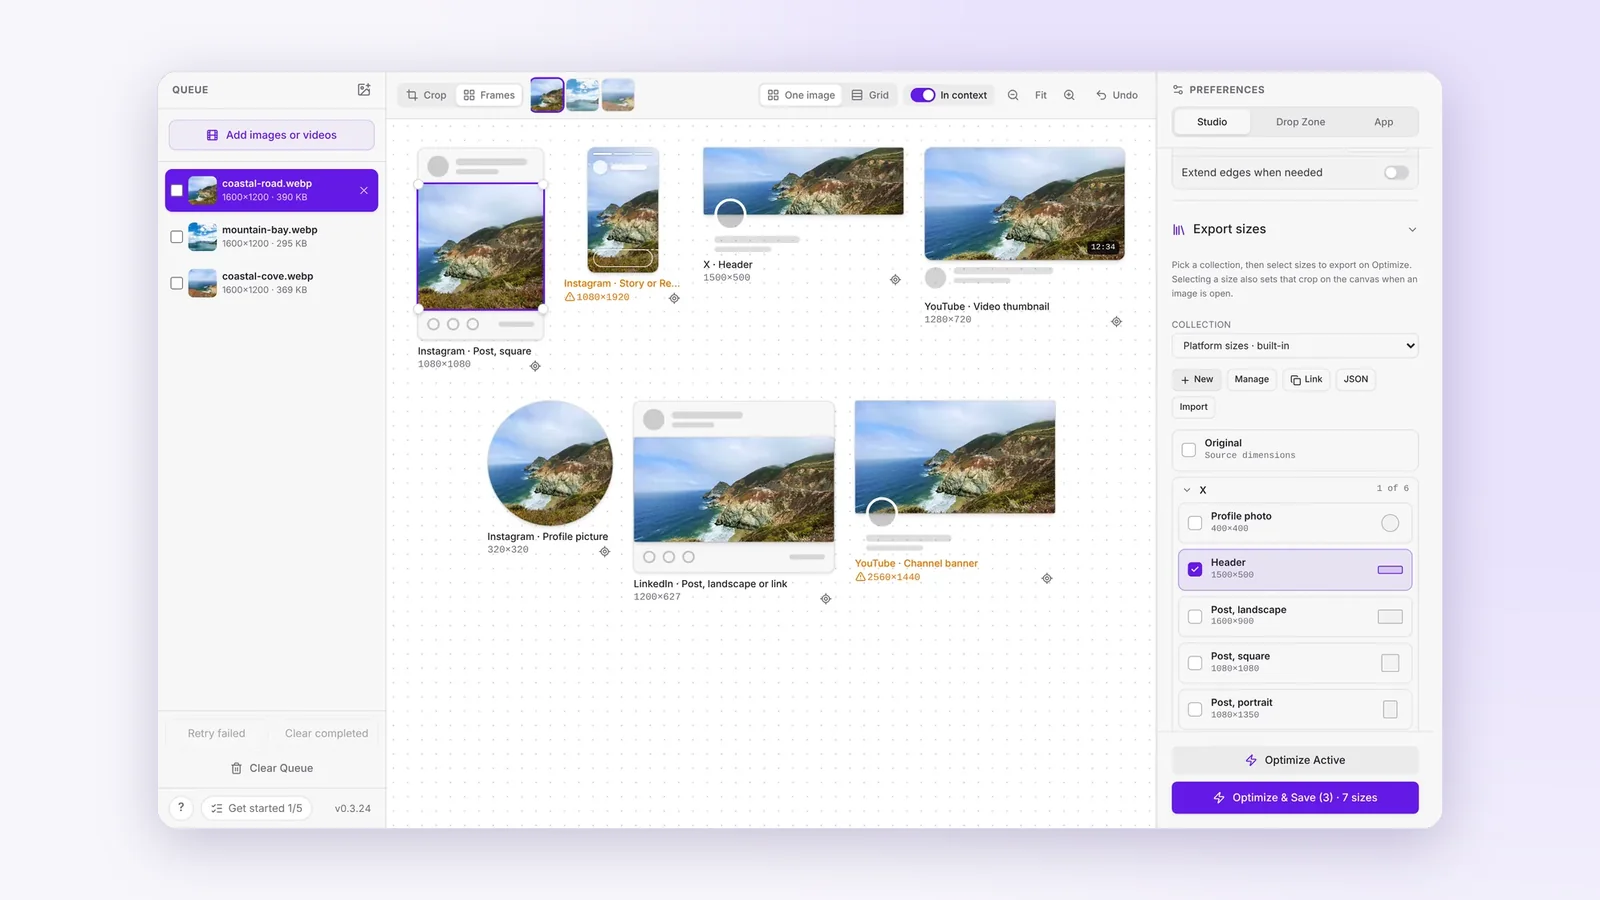Select One image view mode
Viewport: 1600px width, 900px height.
pyautogui.click(x=801, y=95)
